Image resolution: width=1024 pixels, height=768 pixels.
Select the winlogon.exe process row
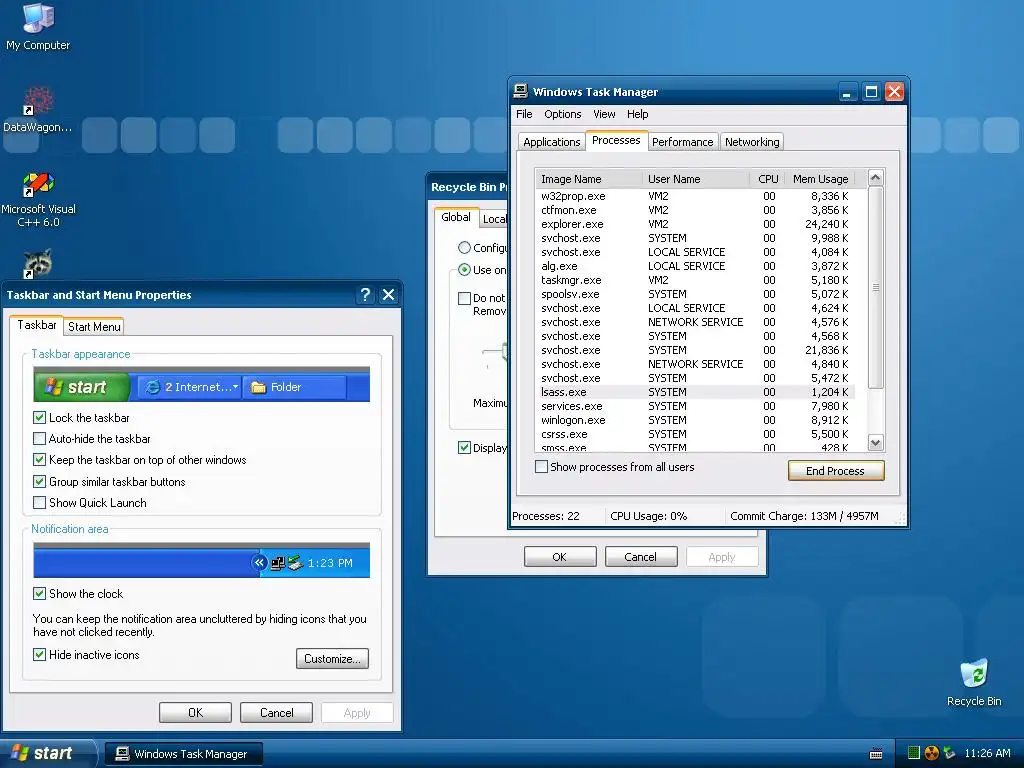(695, 421)
